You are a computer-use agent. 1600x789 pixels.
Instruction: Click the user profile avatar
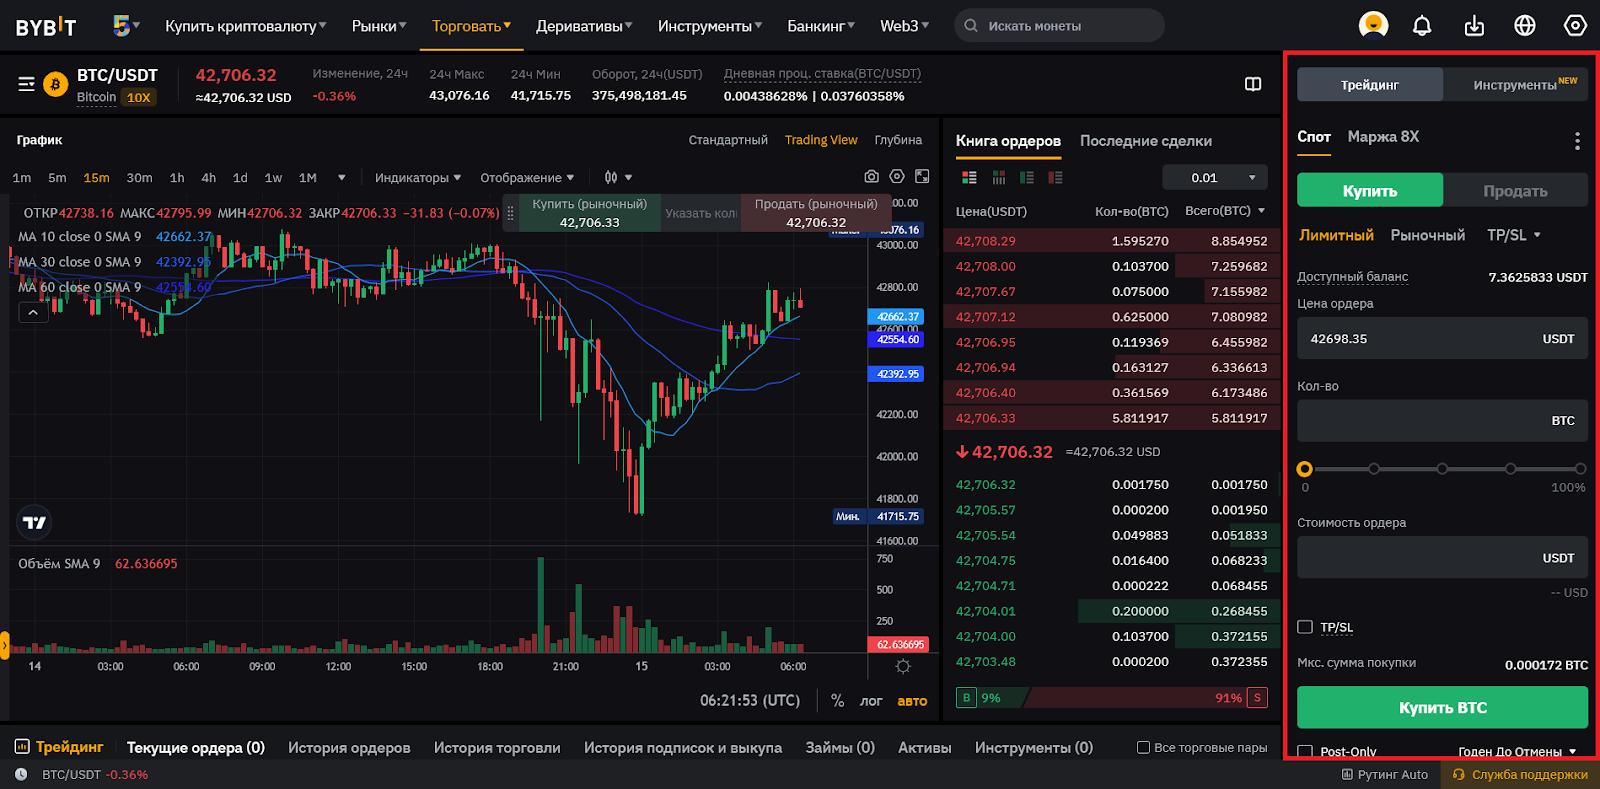1373,25
